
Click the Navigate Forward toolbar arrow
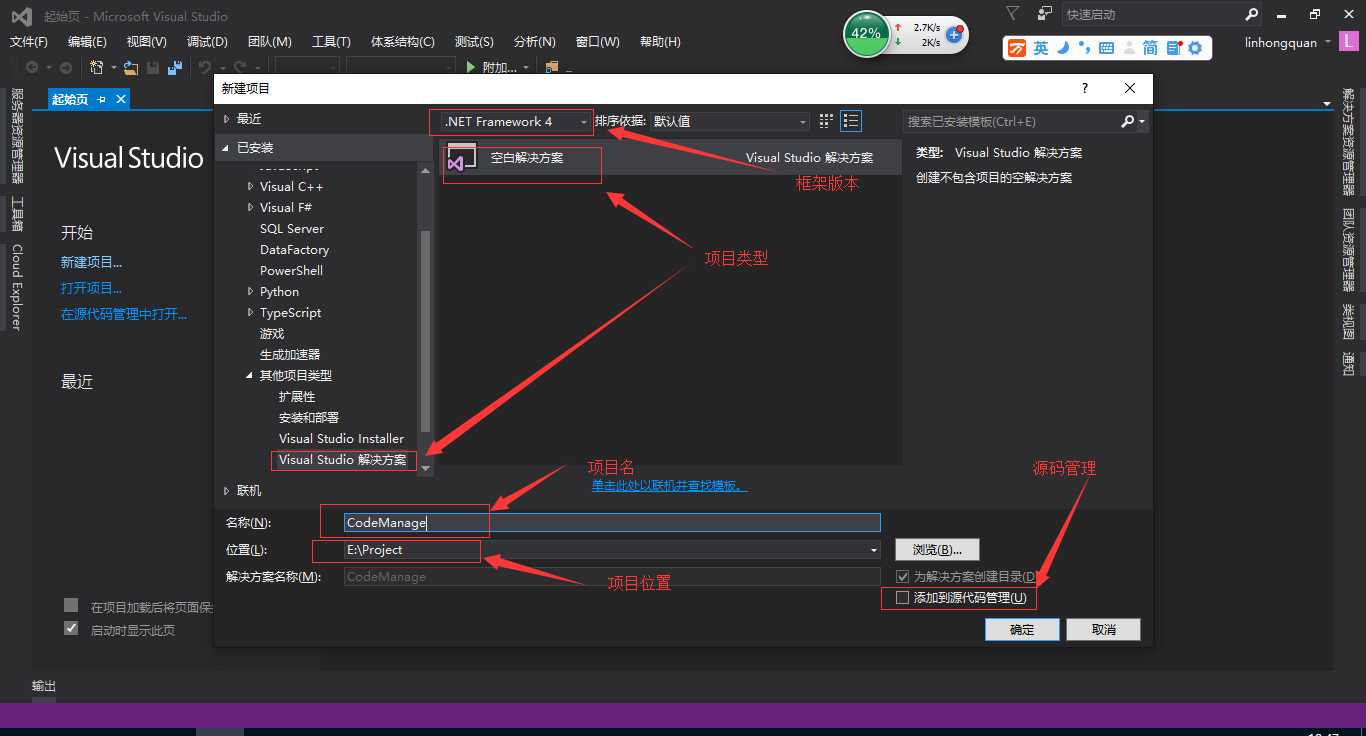click(x=66, y=67)
